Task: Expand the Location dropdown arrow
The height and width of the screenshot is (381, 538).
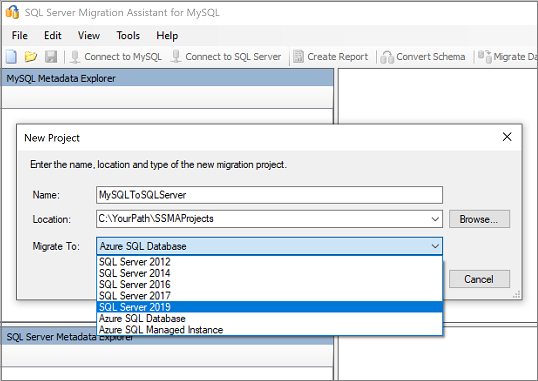Action: click(435, 219)
